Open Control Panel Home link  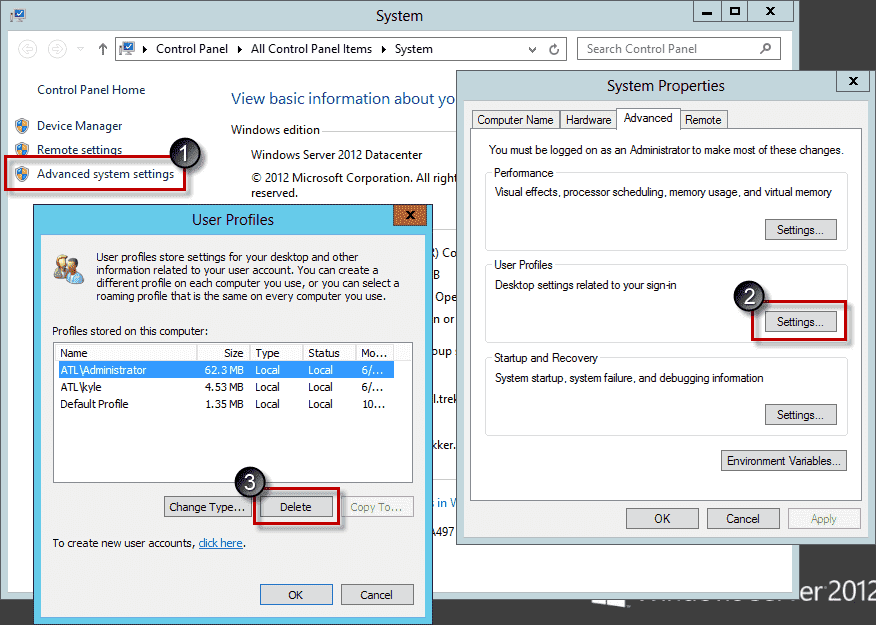click(x=91, y=90)
